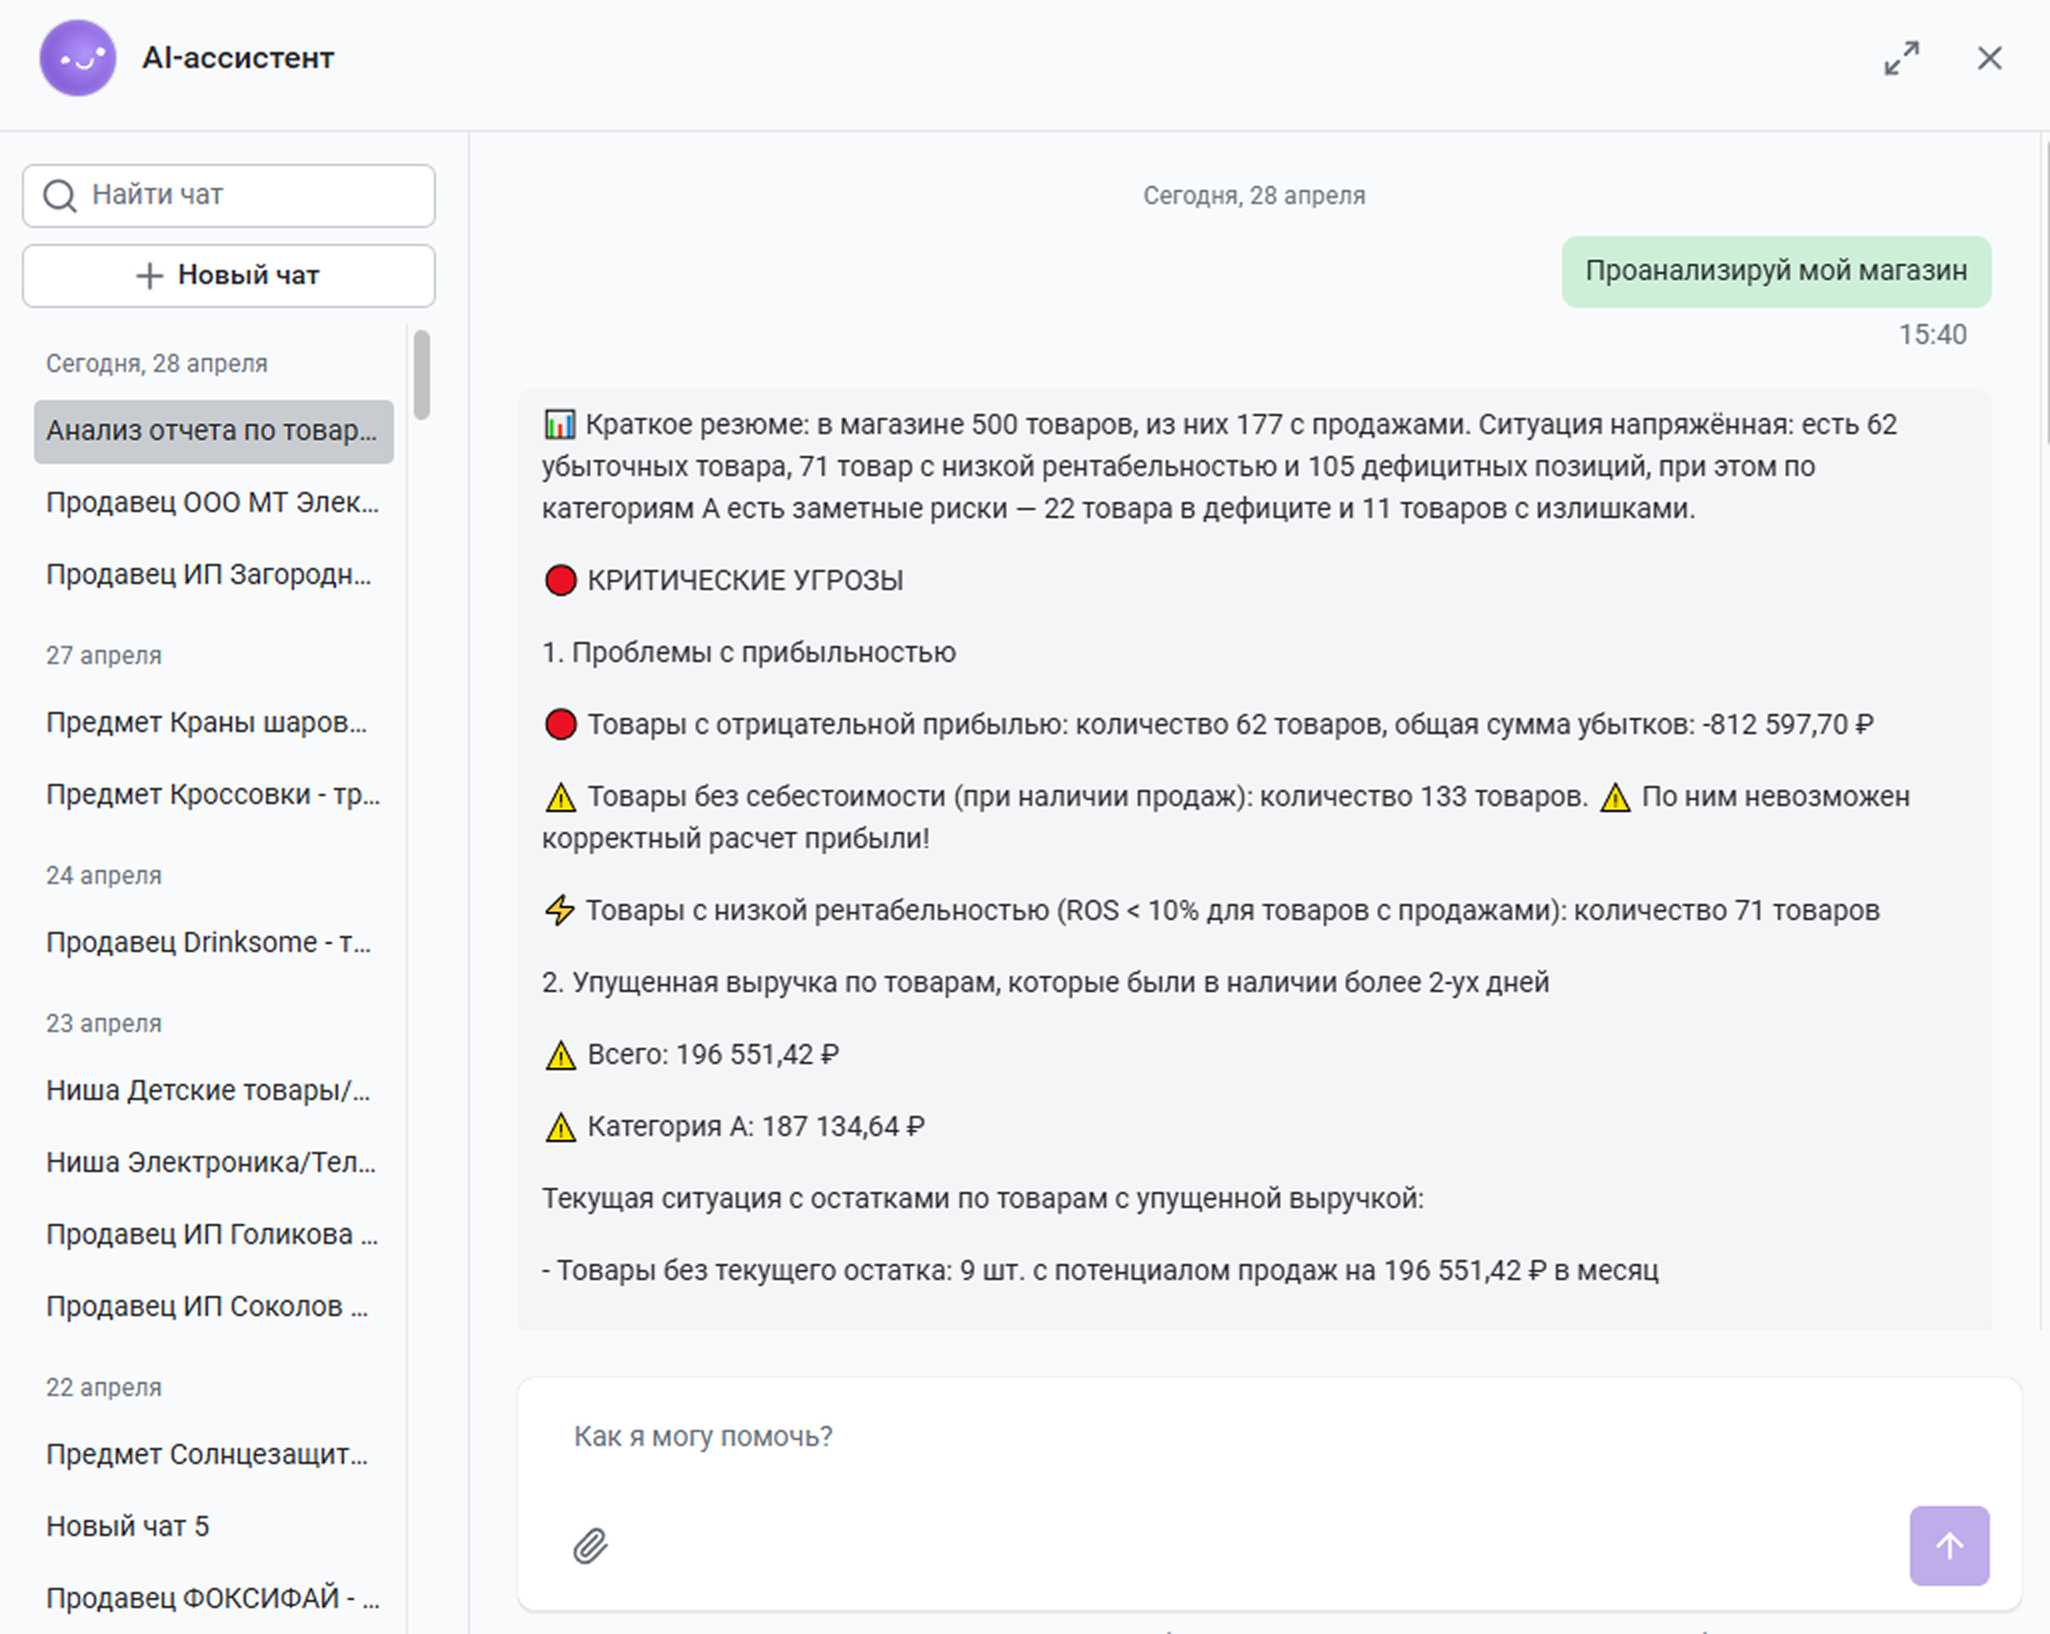
Task: Click the magnifier icon in search field
Action: point(60,196)
